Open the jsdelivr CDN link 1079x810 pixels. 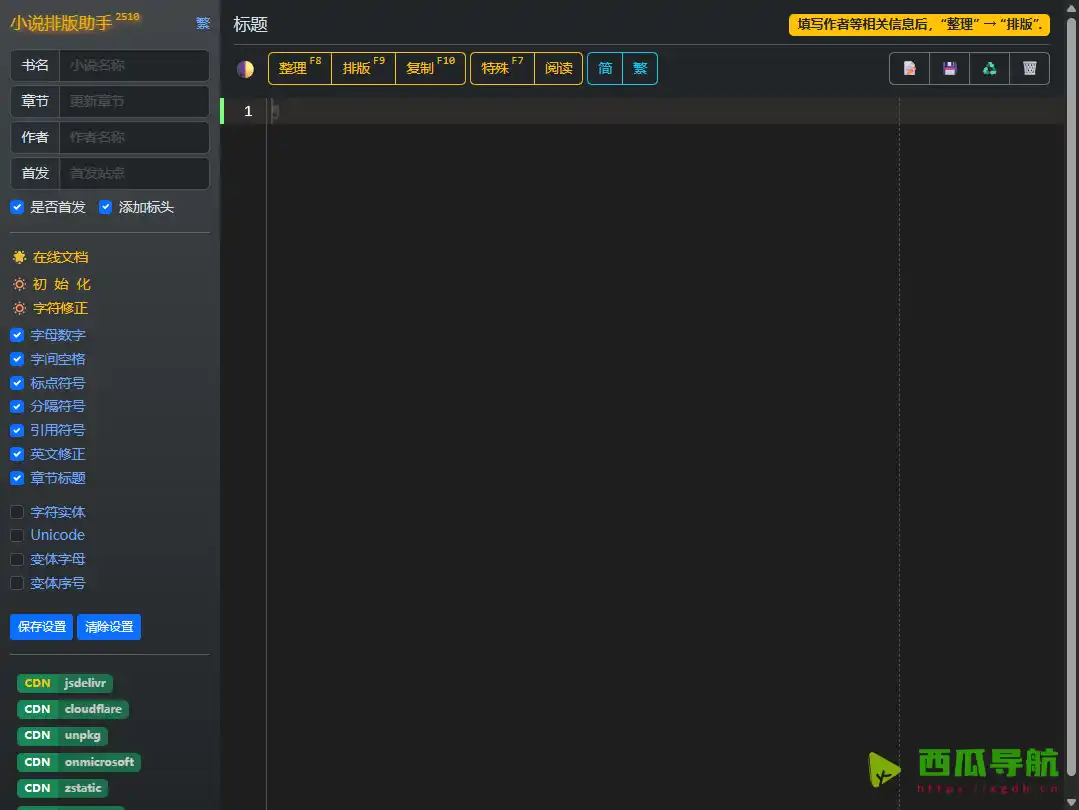tap(65, 683)
